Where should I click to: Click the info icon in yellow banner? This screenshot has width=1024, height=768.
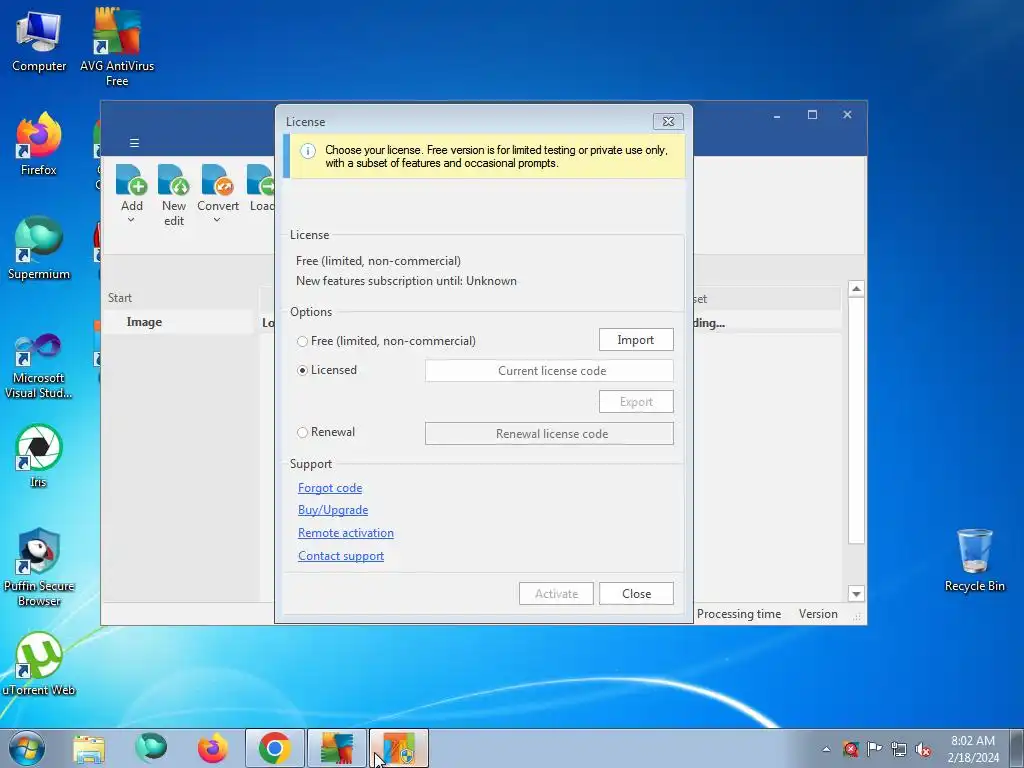307,151
